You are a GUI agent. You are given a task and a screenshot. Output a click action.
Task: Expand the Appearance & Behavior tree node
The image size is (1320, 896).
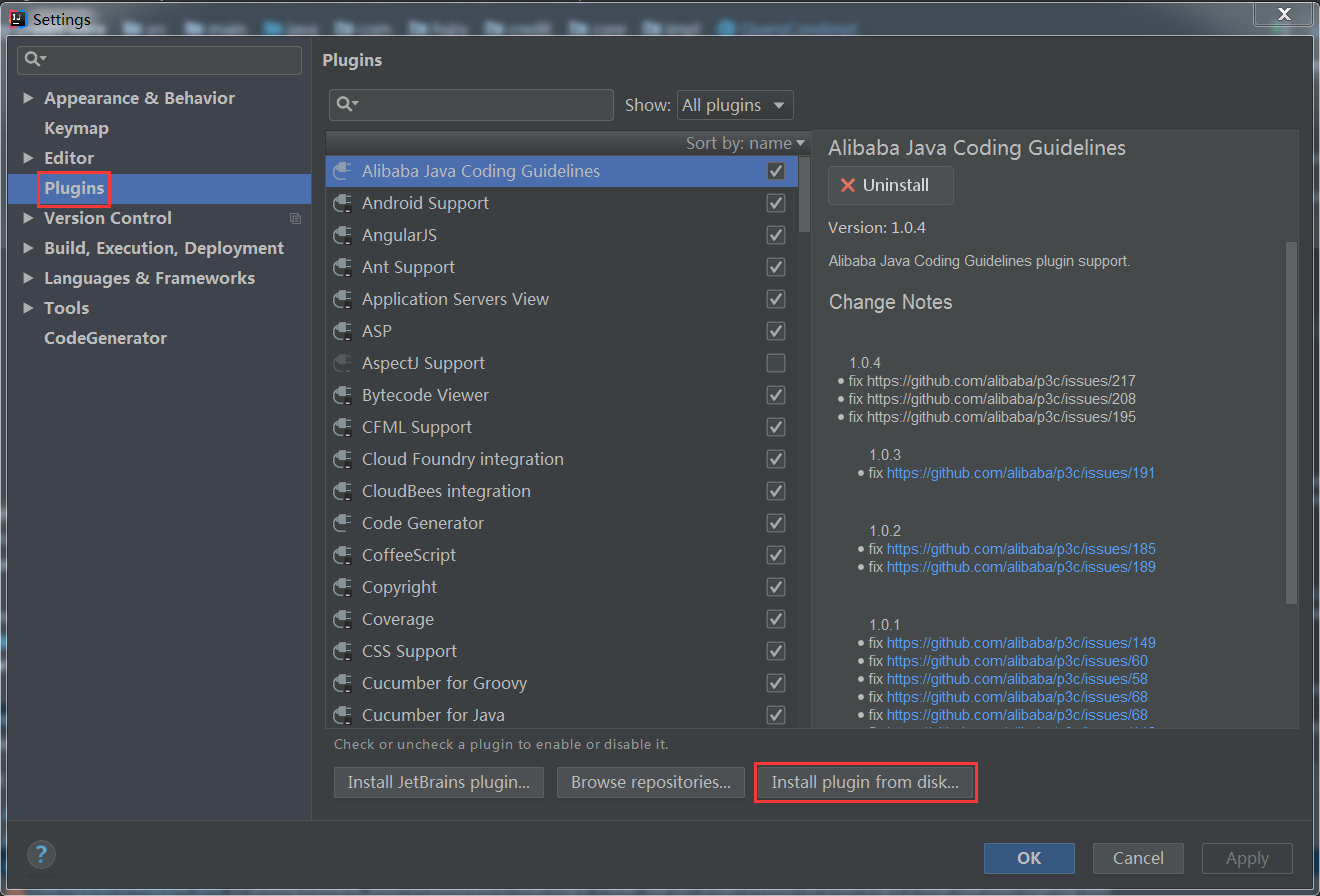(x=27, y=97)
